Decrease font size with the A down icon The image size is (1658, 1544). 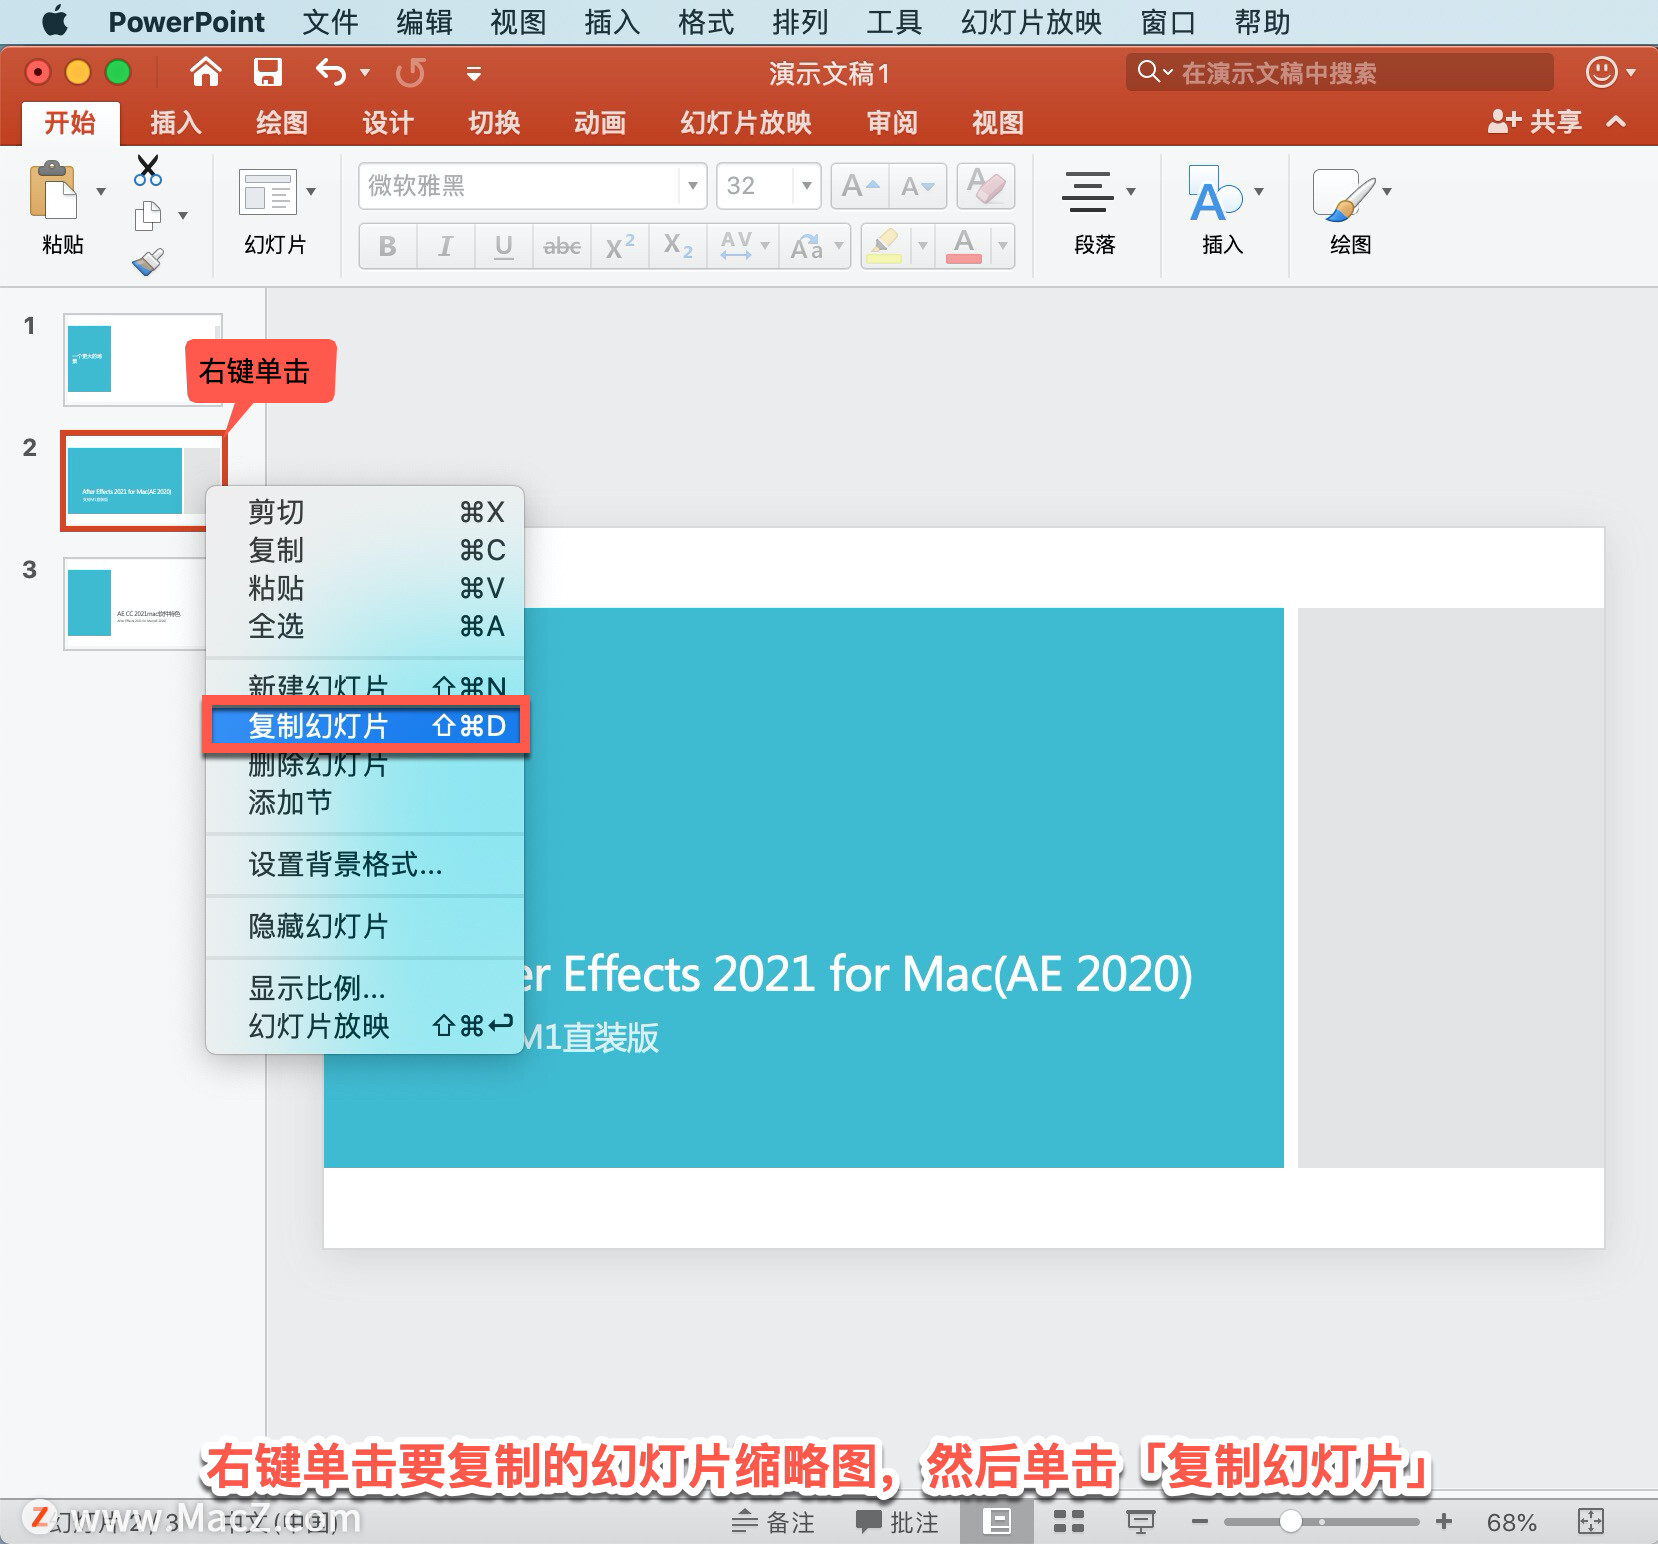(x=917, y=186)
